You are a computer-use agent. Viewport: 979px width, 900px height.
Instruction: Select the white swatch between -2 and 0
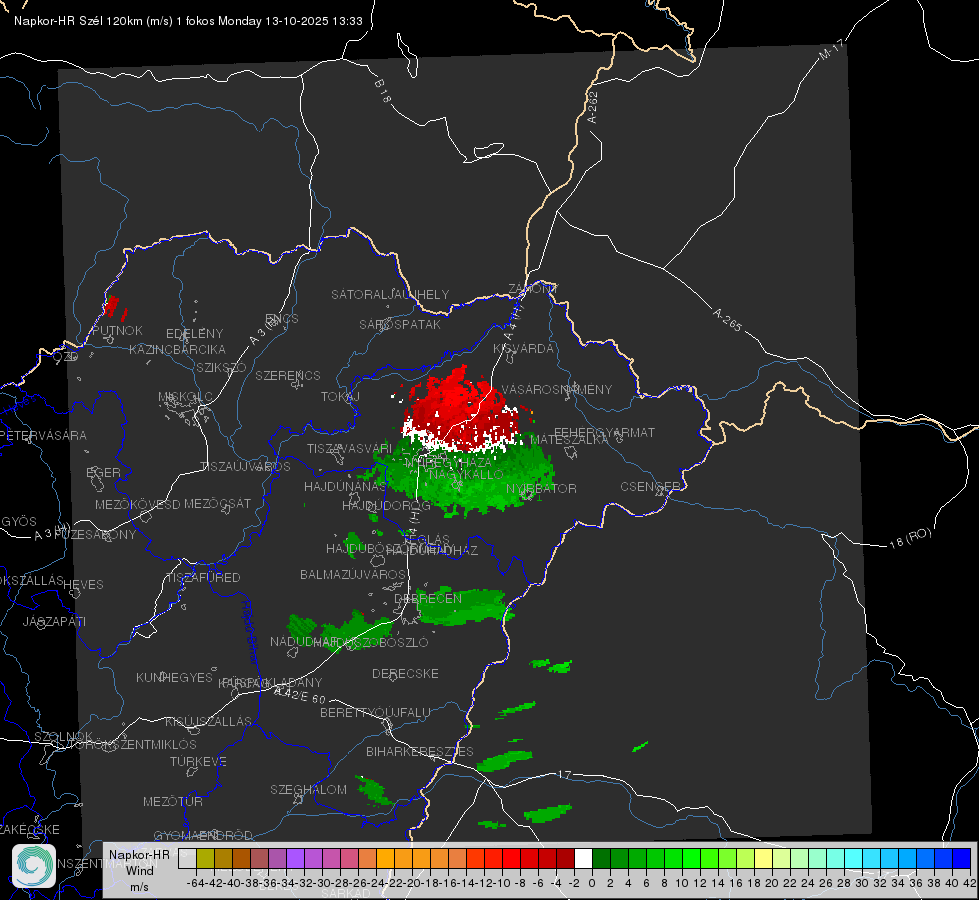pos(583,859)
